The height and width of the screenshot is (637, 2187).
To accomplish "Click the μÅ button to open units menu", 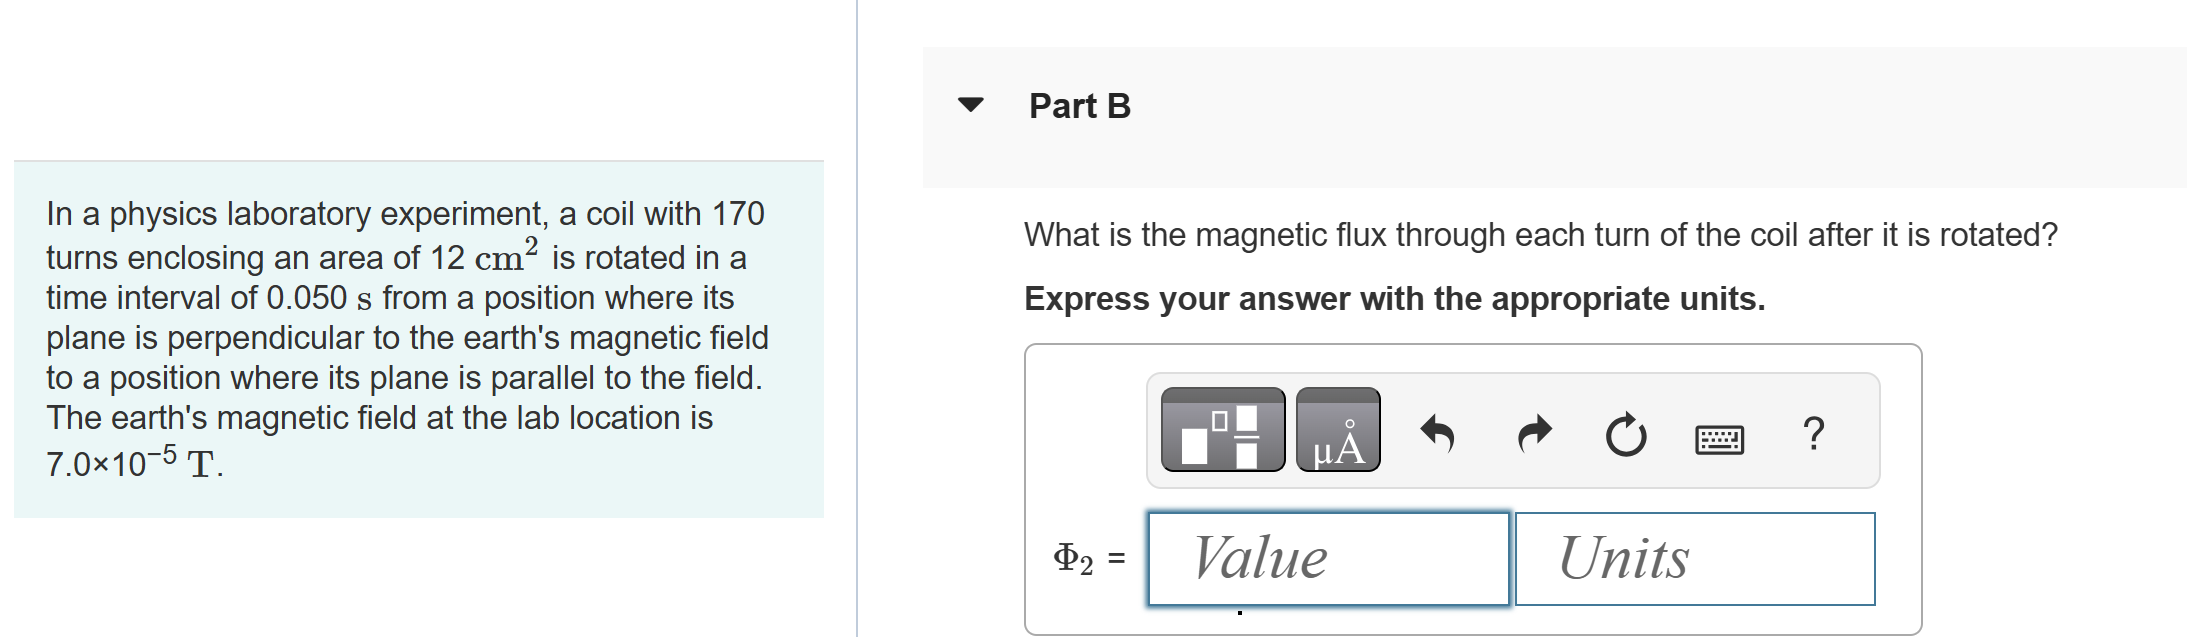I will (1337, 431).
